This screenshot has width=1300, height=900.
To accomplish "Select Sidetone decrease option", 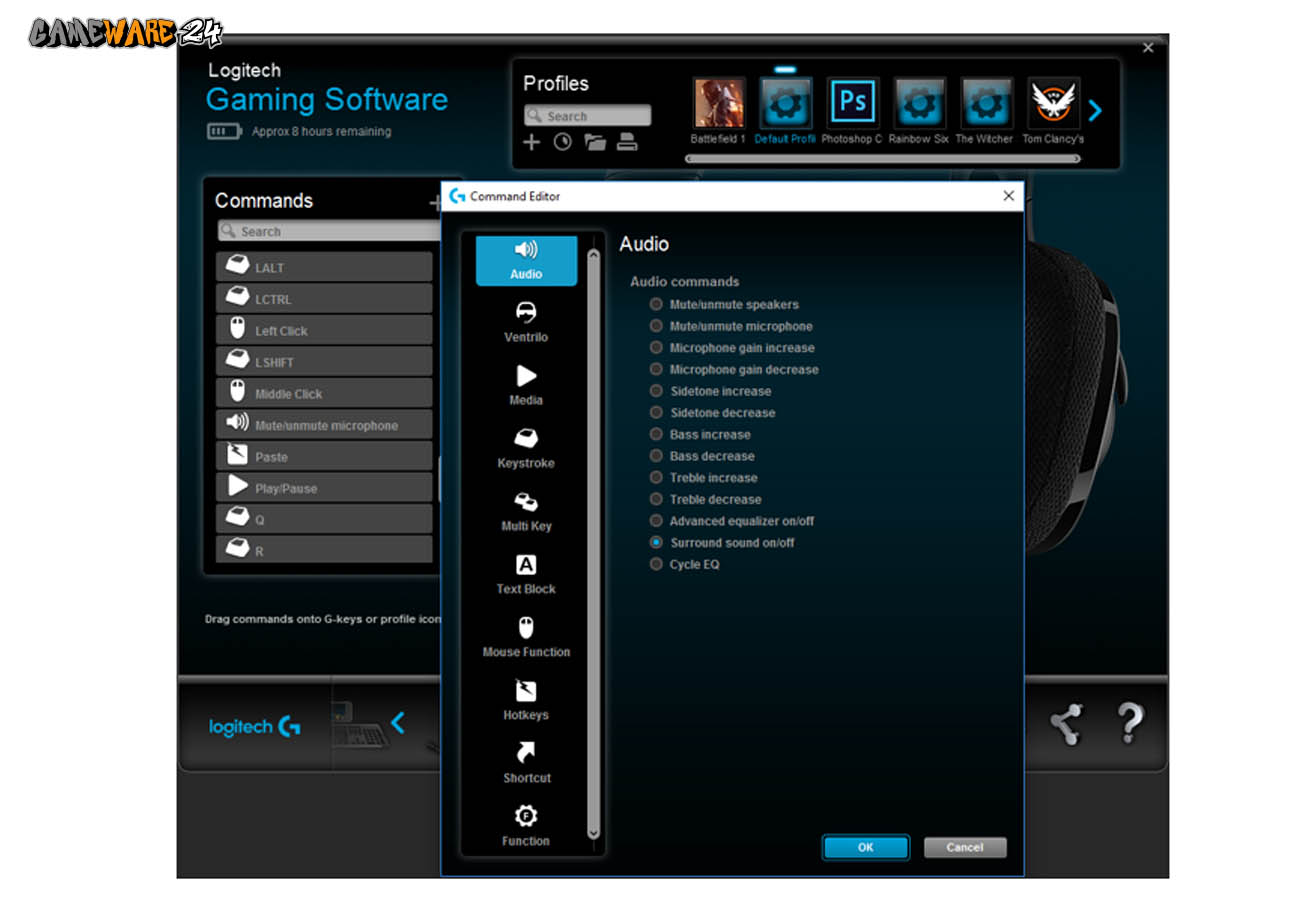I will pos(656,412).
